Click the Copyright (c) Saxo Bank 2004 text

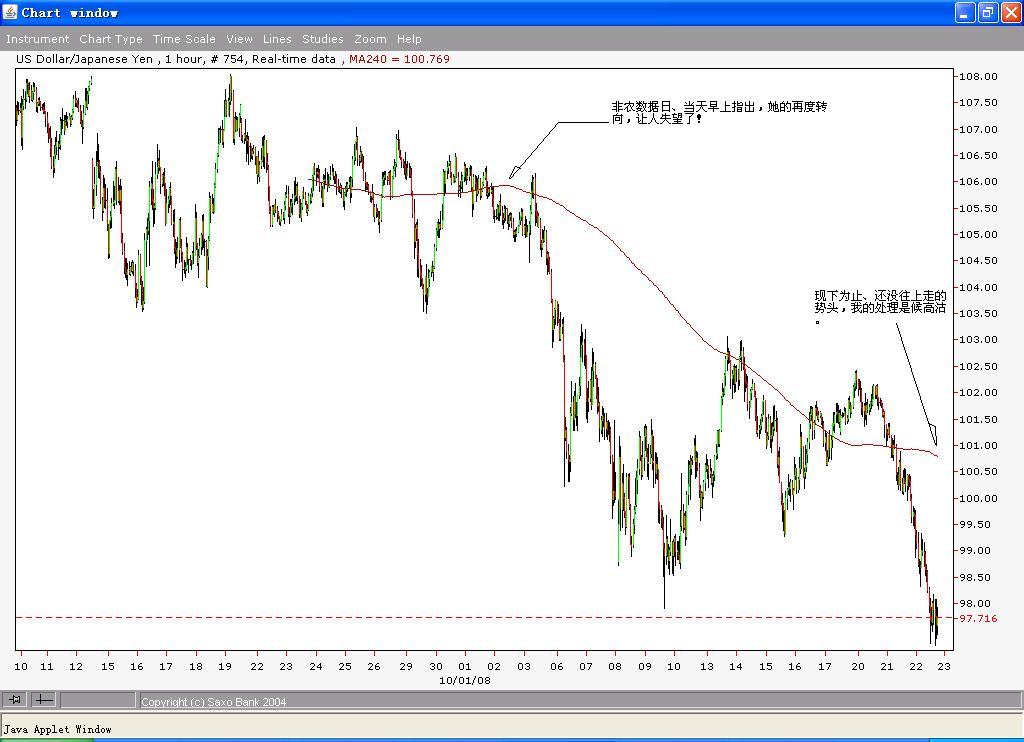[x=214, y=702]
